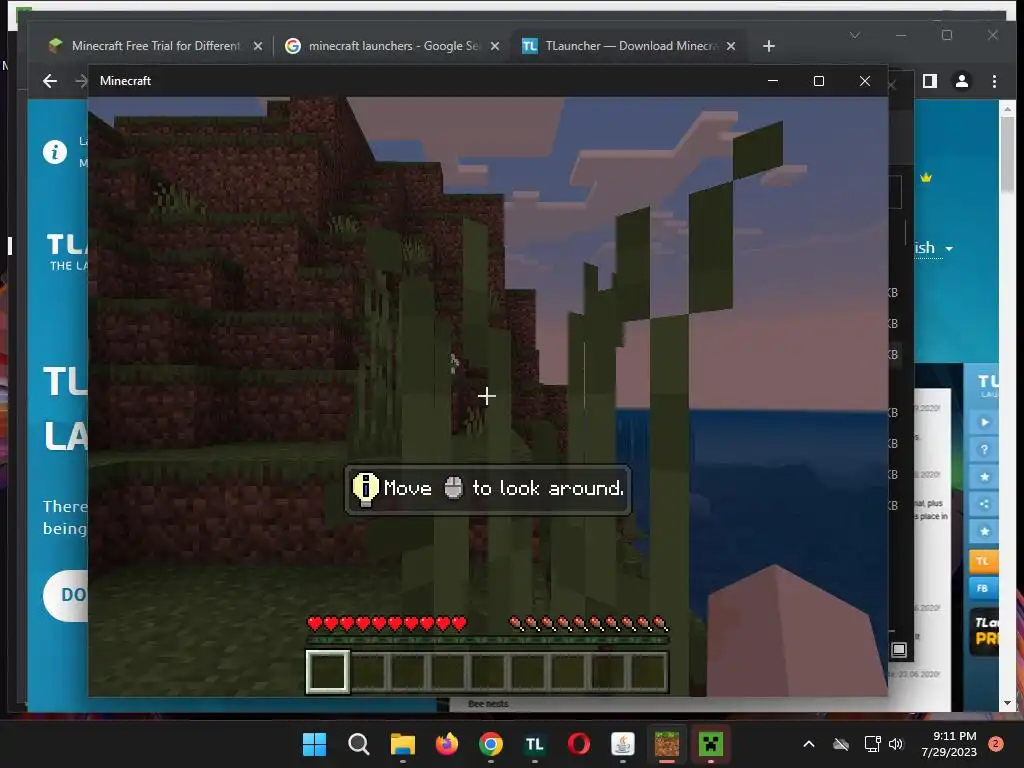Viewport: 1024px width, 768px height.
Task: Click the info icon on TLauncher page
Action: (x=55, y=152)
